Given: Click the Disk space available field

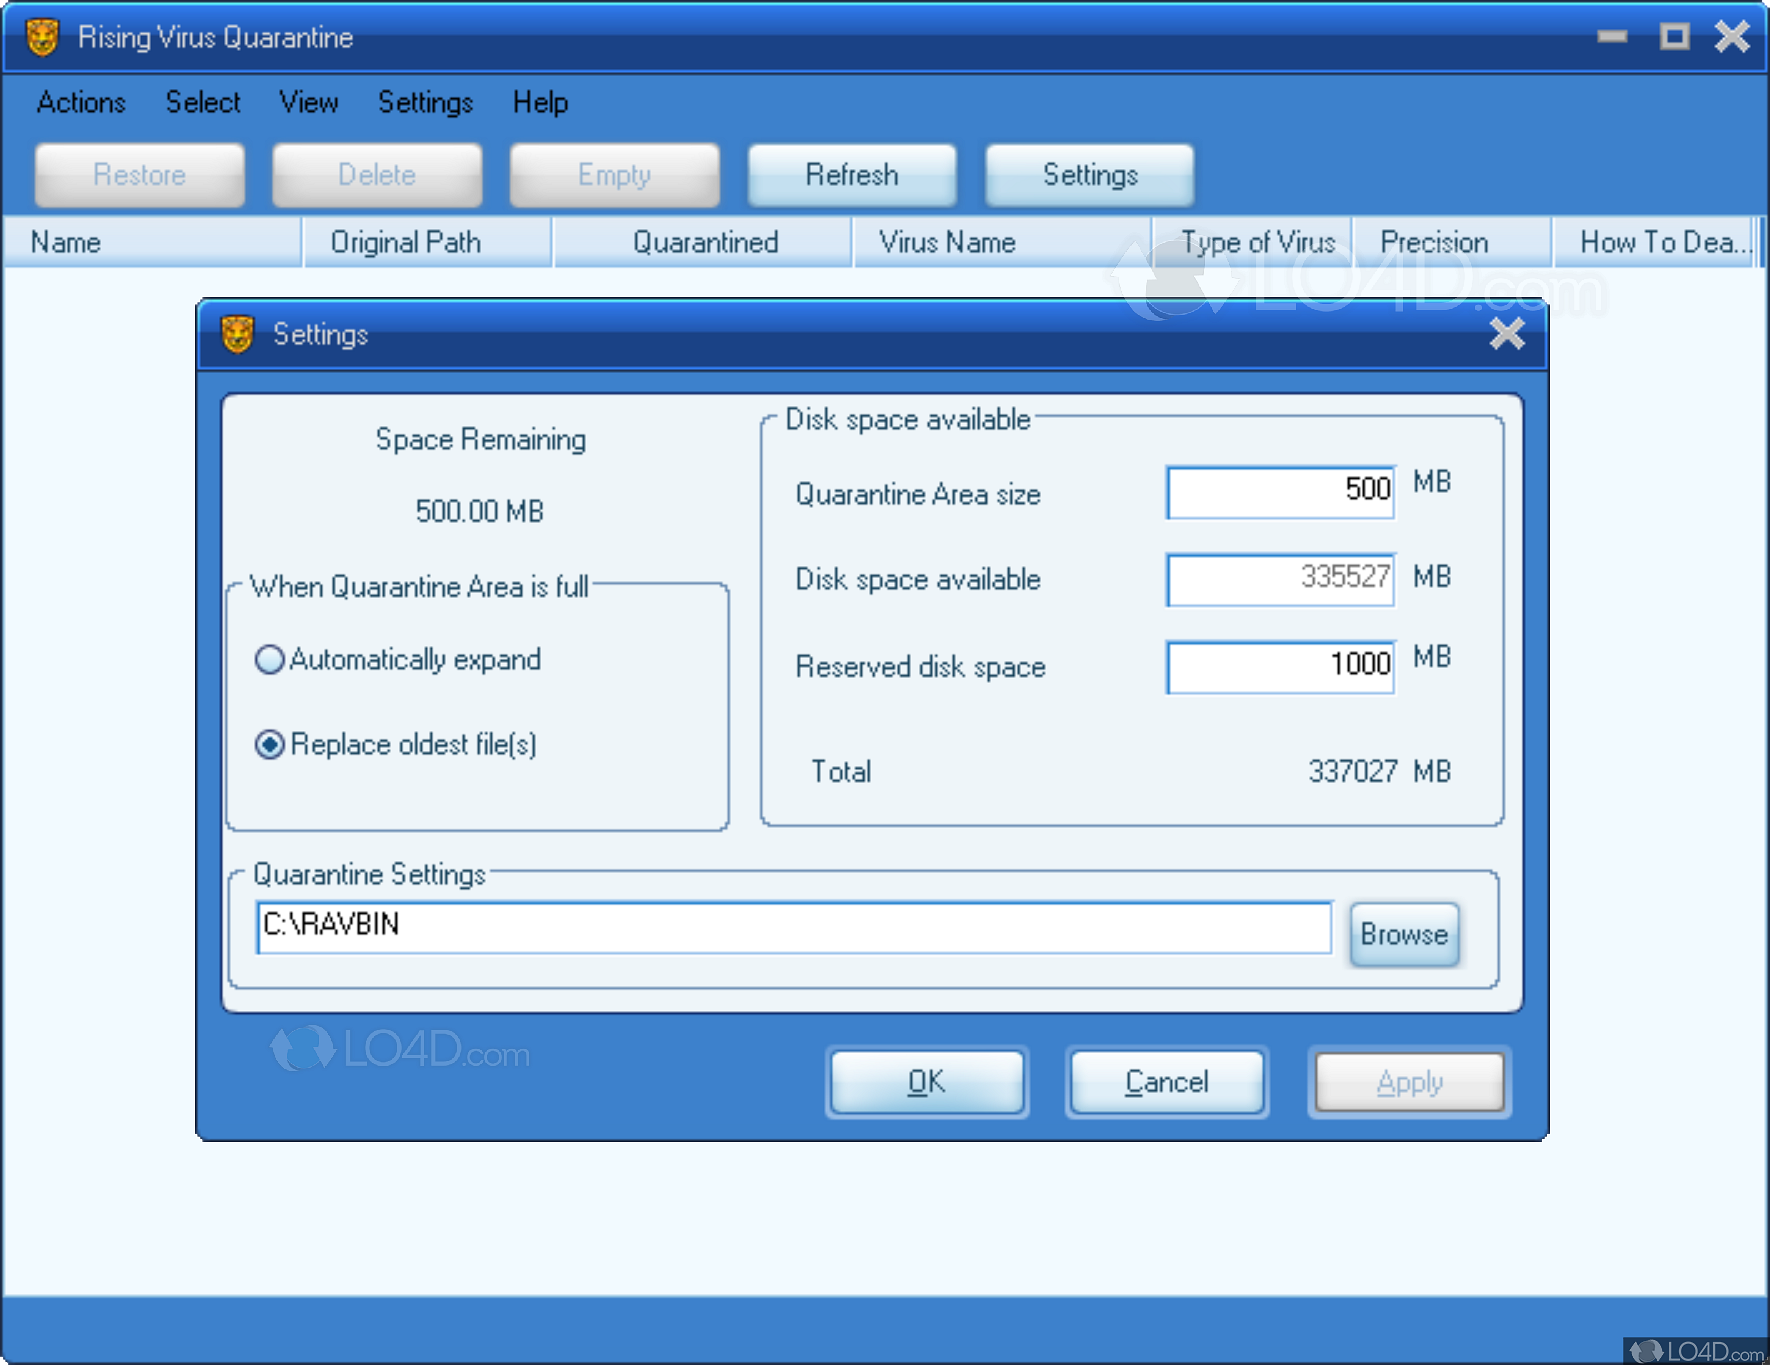Looking at the screenshot, I should coord(1280,580).
